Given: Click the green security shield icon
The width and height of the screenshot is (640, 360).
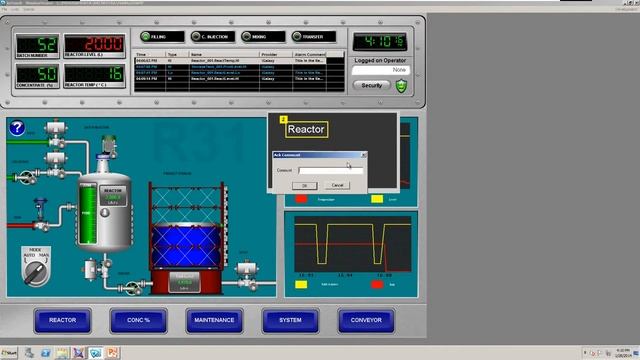Looking at the screenshot, I should coord(402,86).
